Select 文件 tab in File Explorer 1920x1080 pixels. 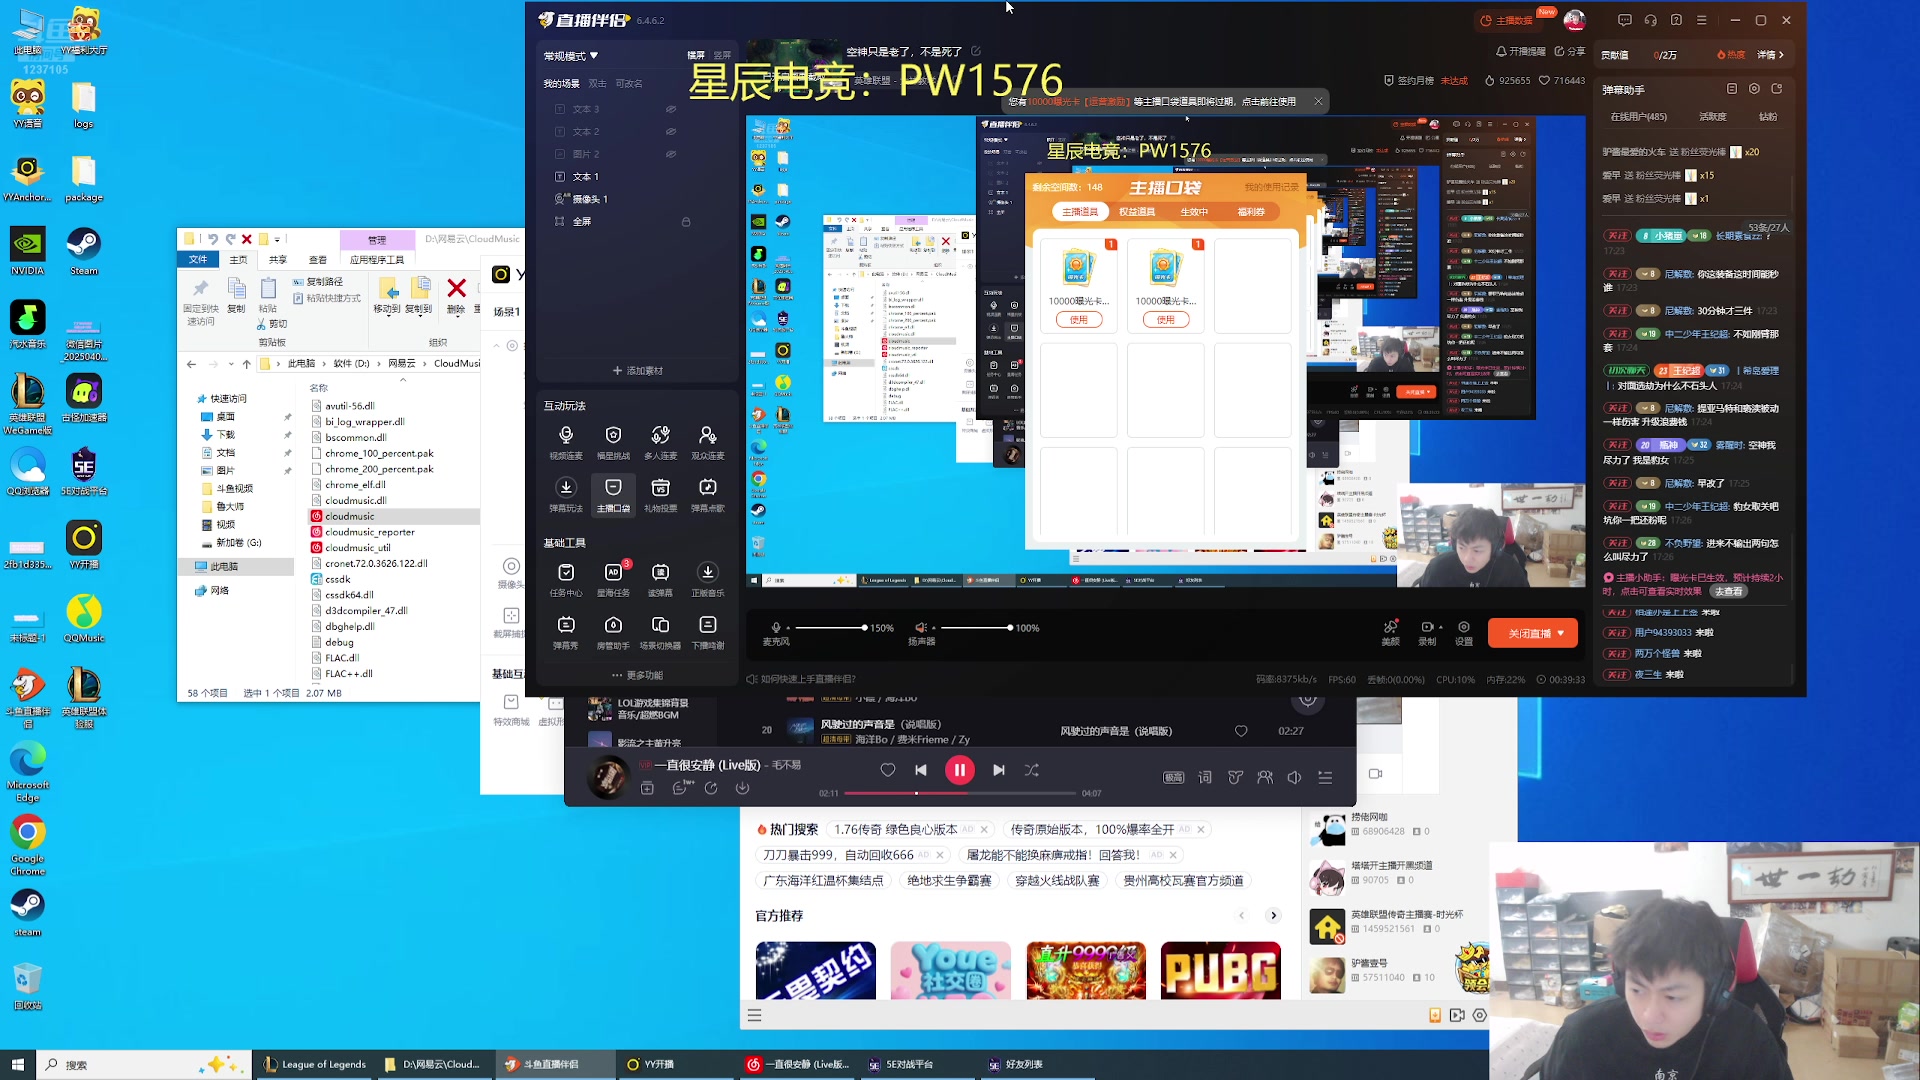coord(198,259)
